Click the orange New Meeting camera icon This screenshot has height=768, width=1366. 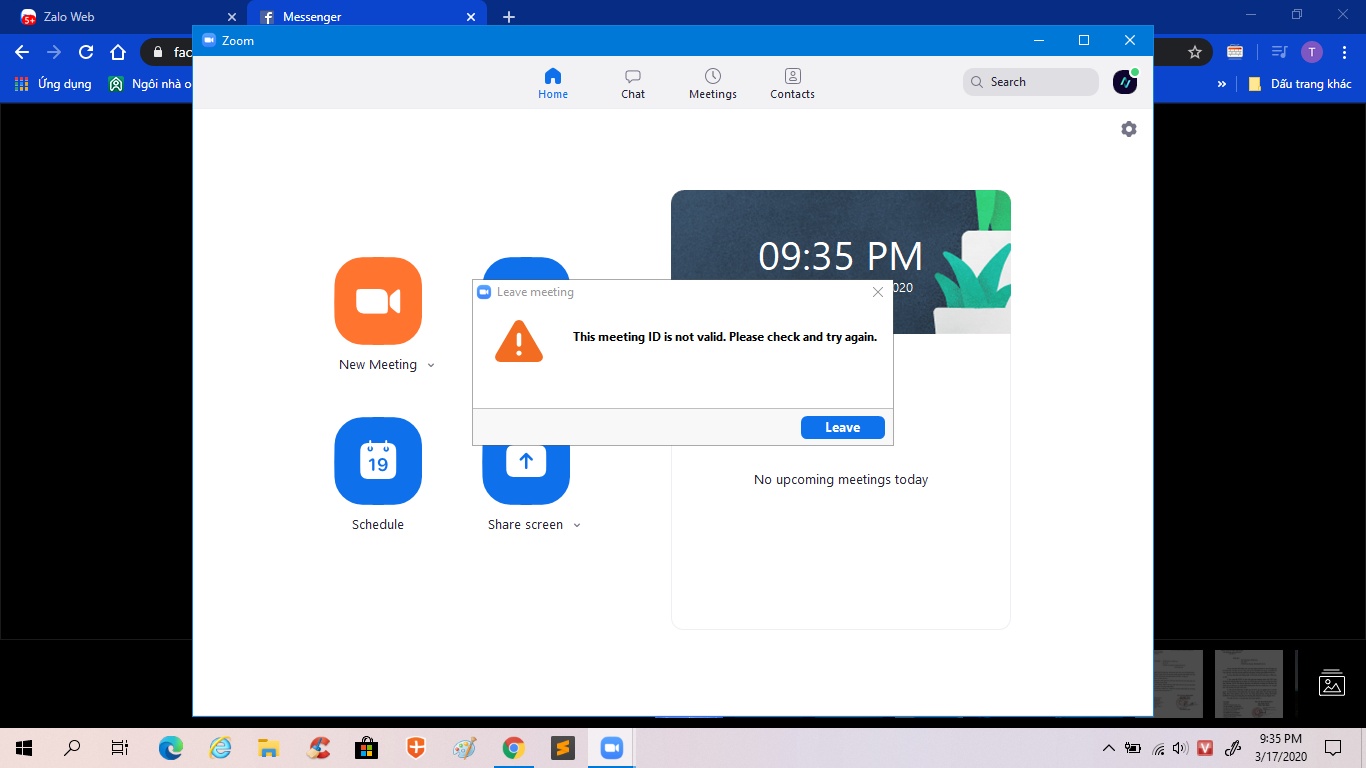(378, 301)
